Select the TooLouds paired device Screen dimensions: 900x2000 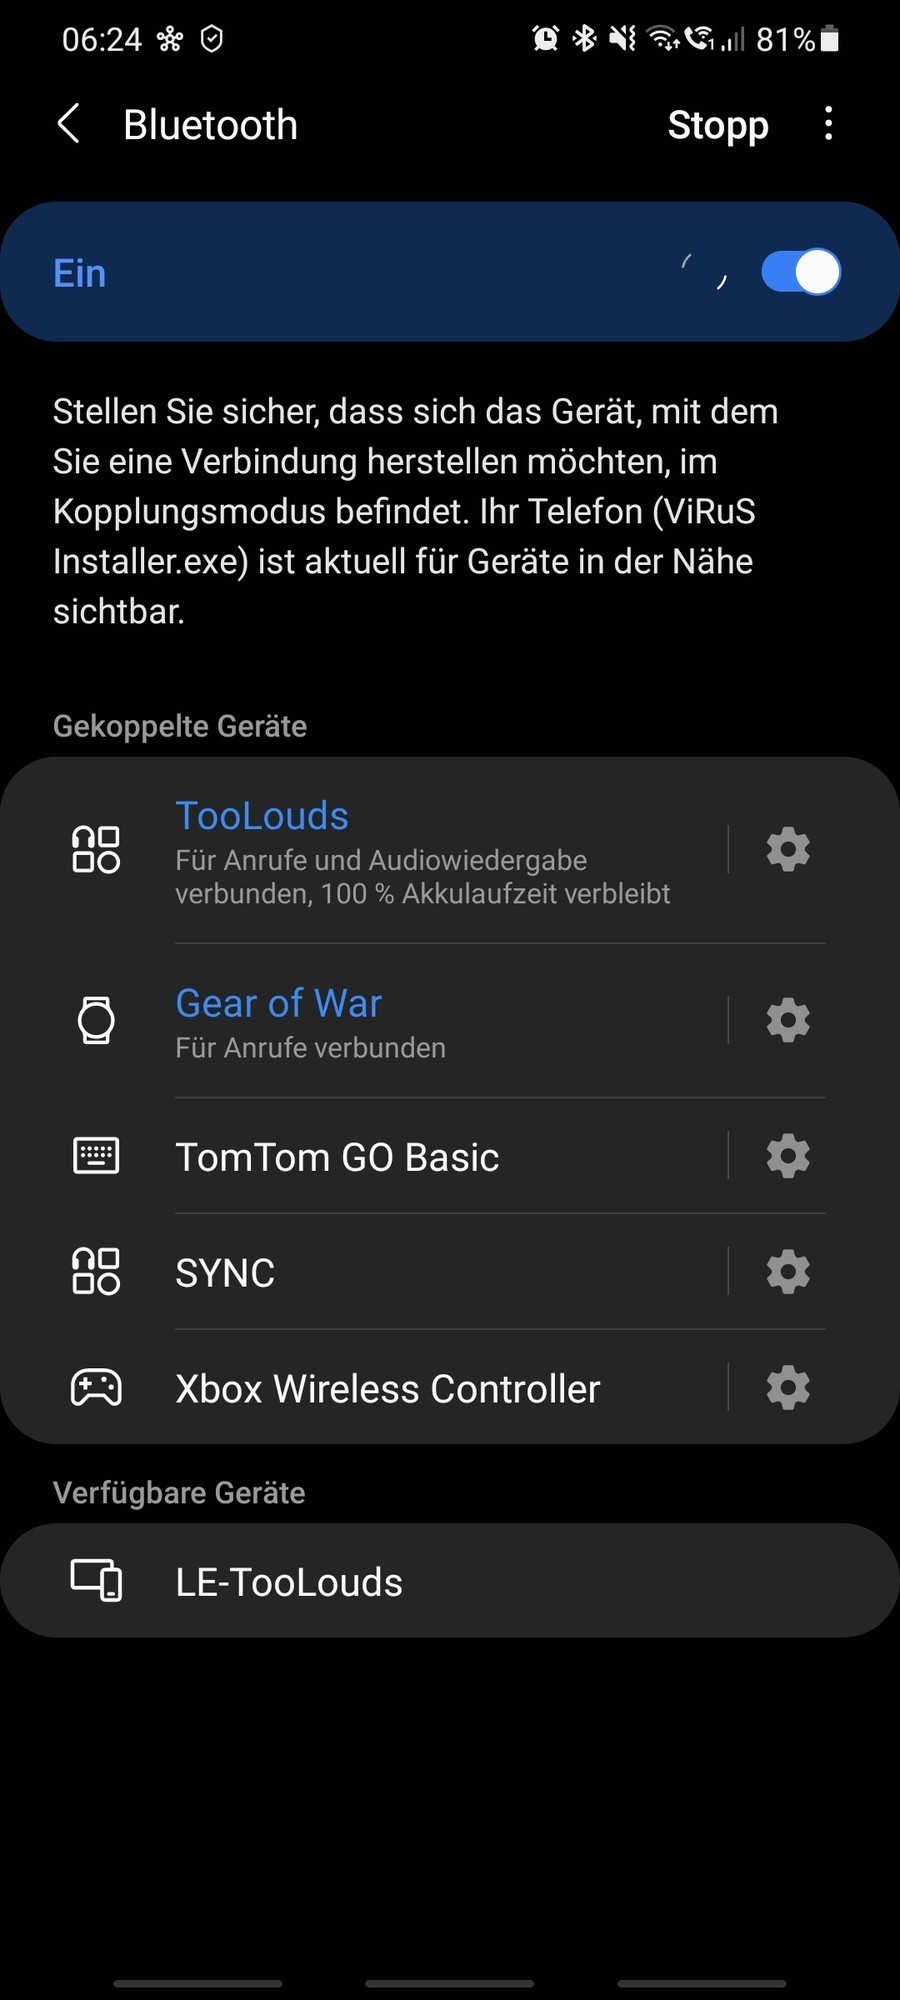364,850
